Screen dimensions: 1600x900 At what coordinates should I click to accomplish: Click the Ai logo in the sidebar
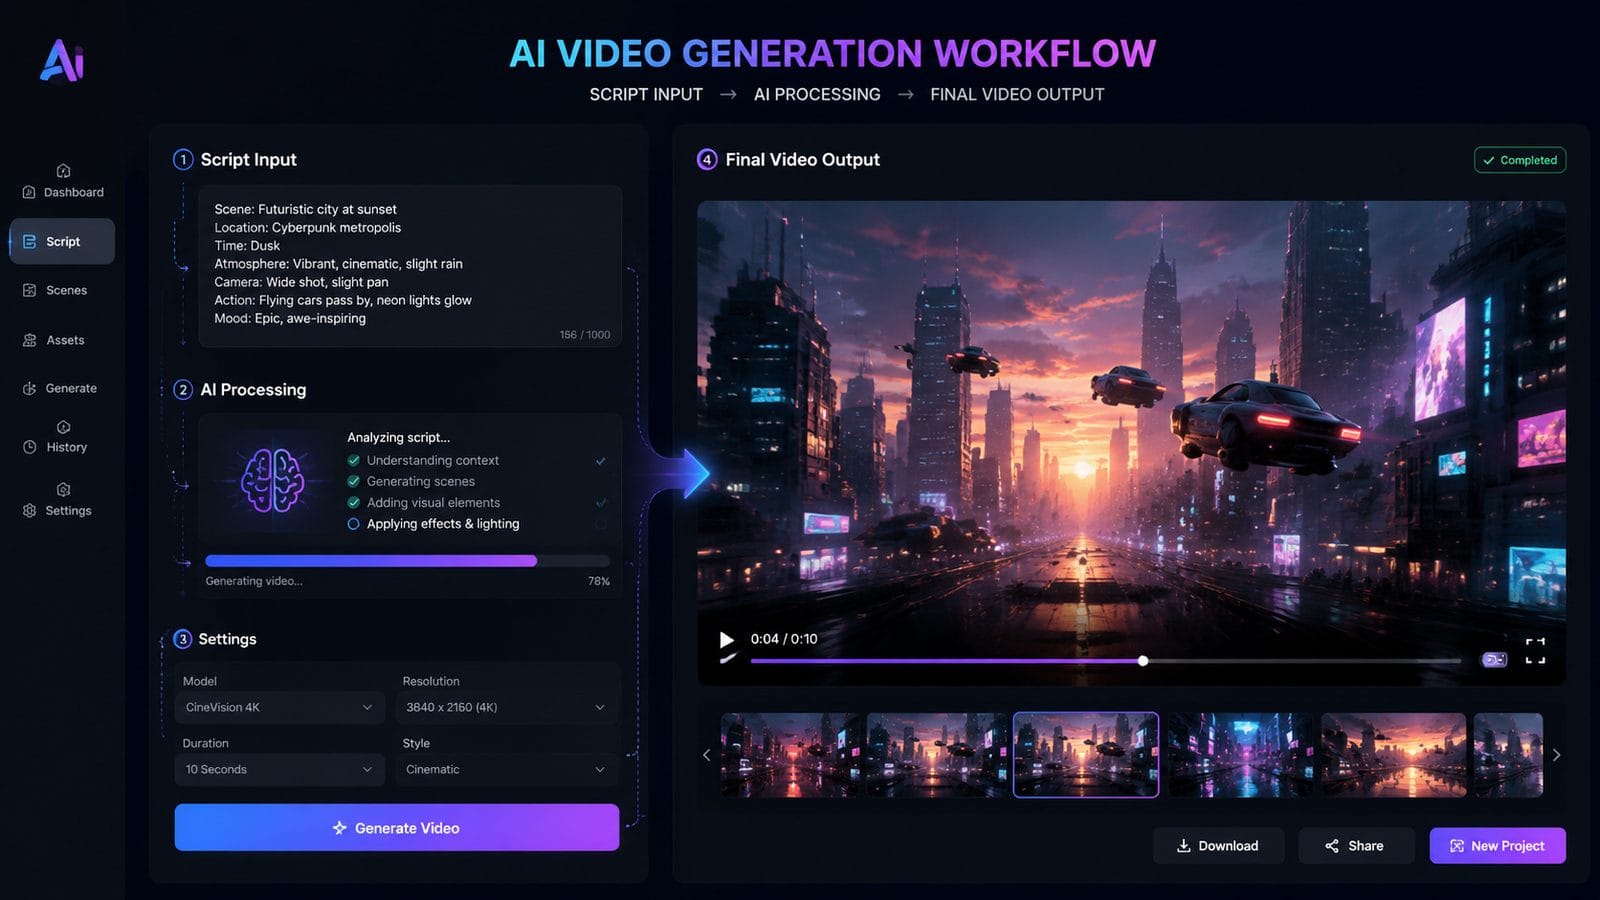pos(62,60)
